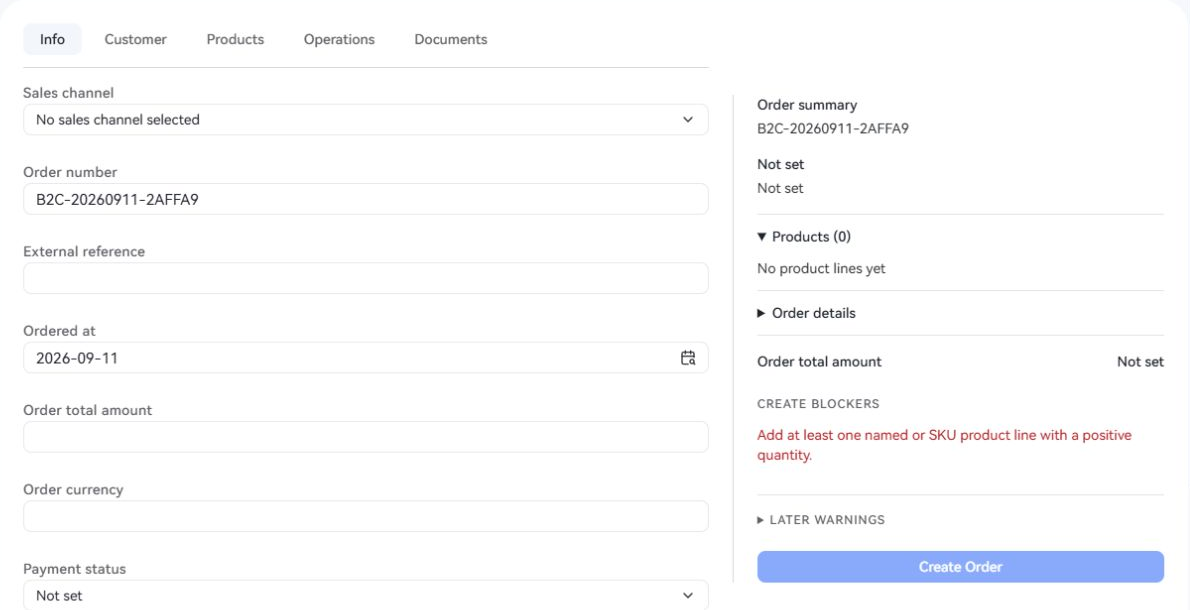
Task: Focus the Order total amount field
Action: click(x=366, y=437)
